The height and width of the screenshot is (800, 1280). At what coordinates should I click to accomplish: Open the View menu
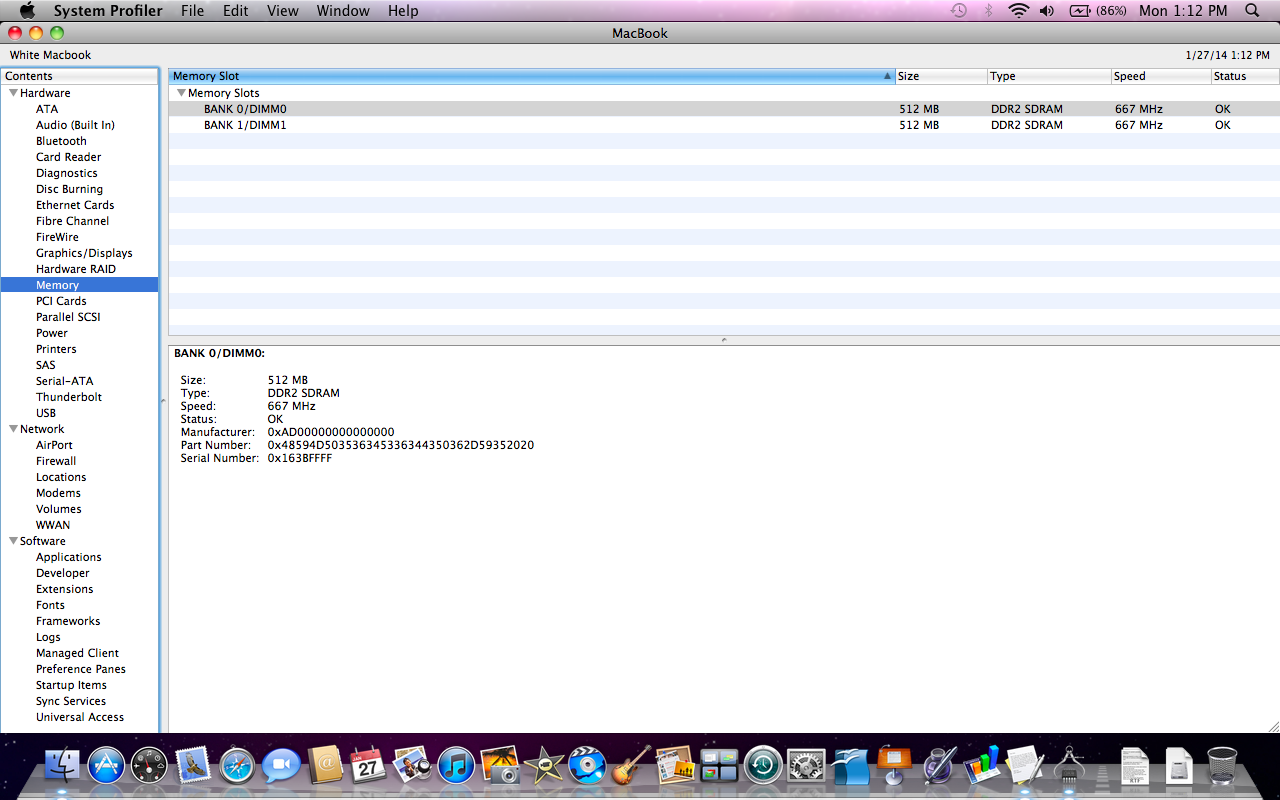pos(283,11)
